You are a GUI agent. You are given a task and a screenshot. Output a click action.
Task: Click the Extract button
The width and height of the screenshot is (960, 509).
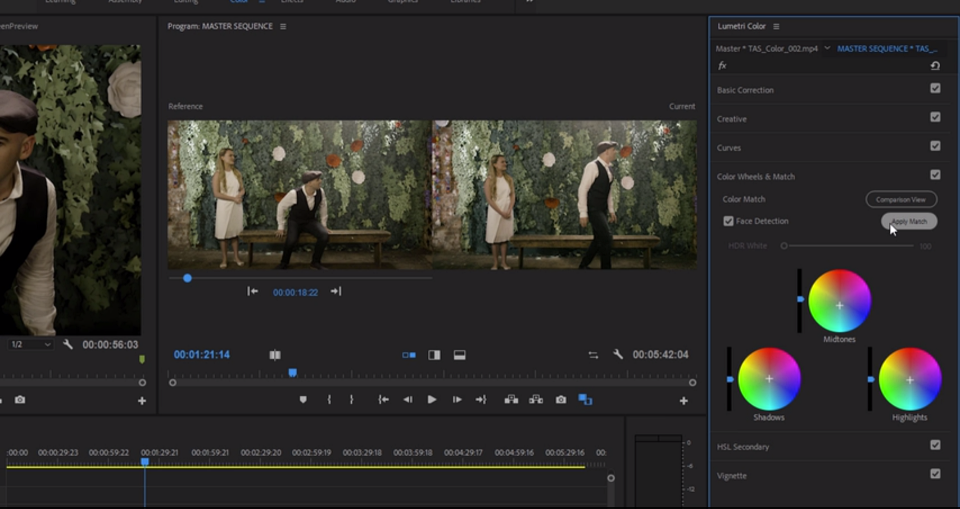point(536,399)
